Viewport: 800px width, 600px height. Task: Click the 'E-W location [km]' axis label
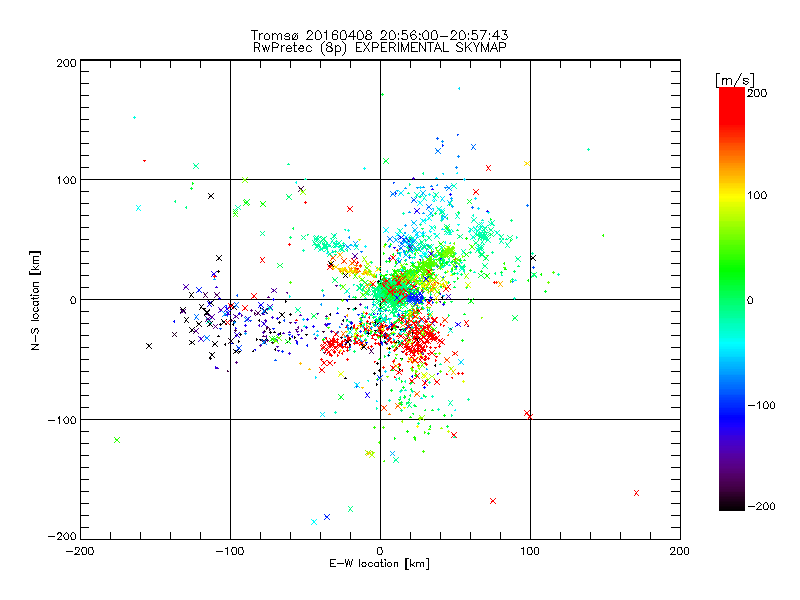(379, 564)
